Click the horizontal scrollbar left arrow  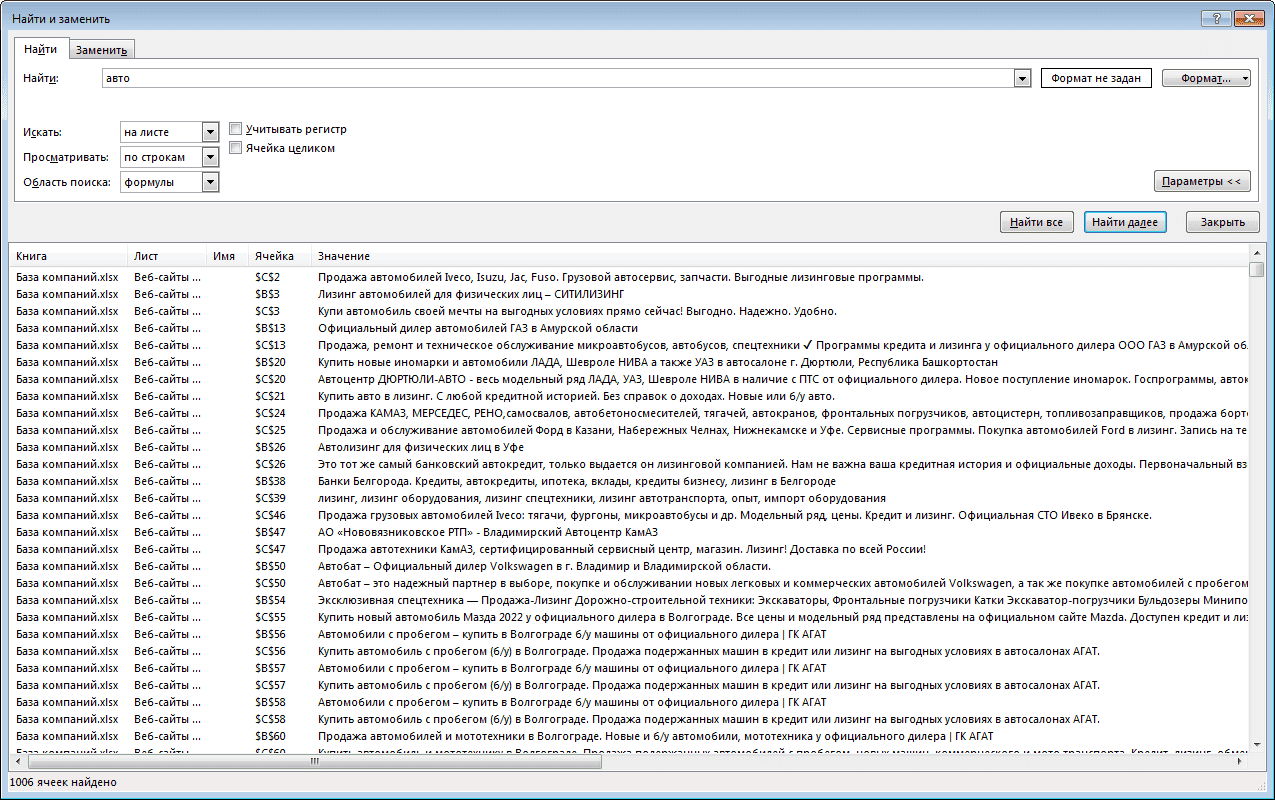(x=16, y=761)
